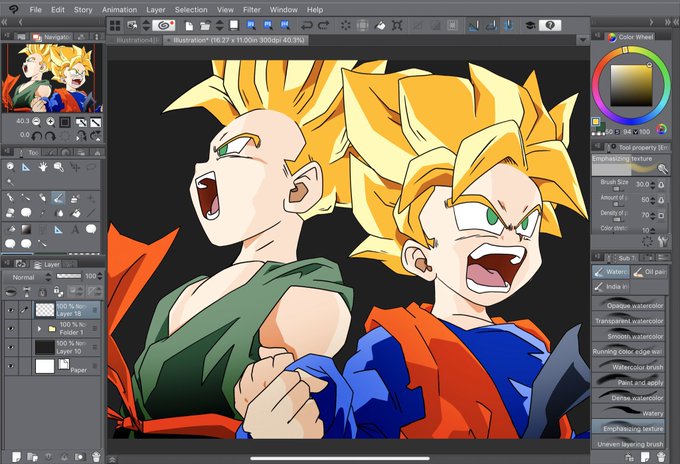Image resolution: width=680 pixels, height=464 pixels.
Task: Click the Undo arrow in command bar
Action: pyautogui.click(x=307, y=26)
